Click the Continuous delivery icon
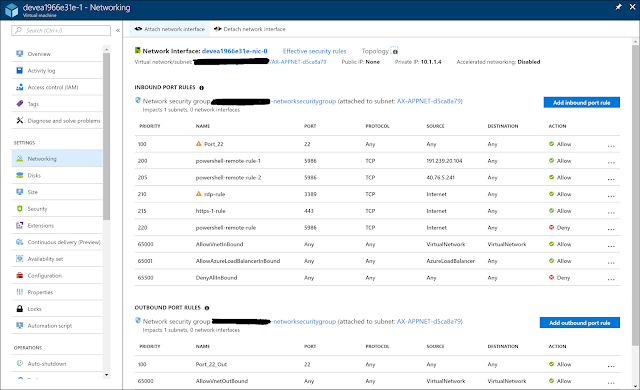 20,242
